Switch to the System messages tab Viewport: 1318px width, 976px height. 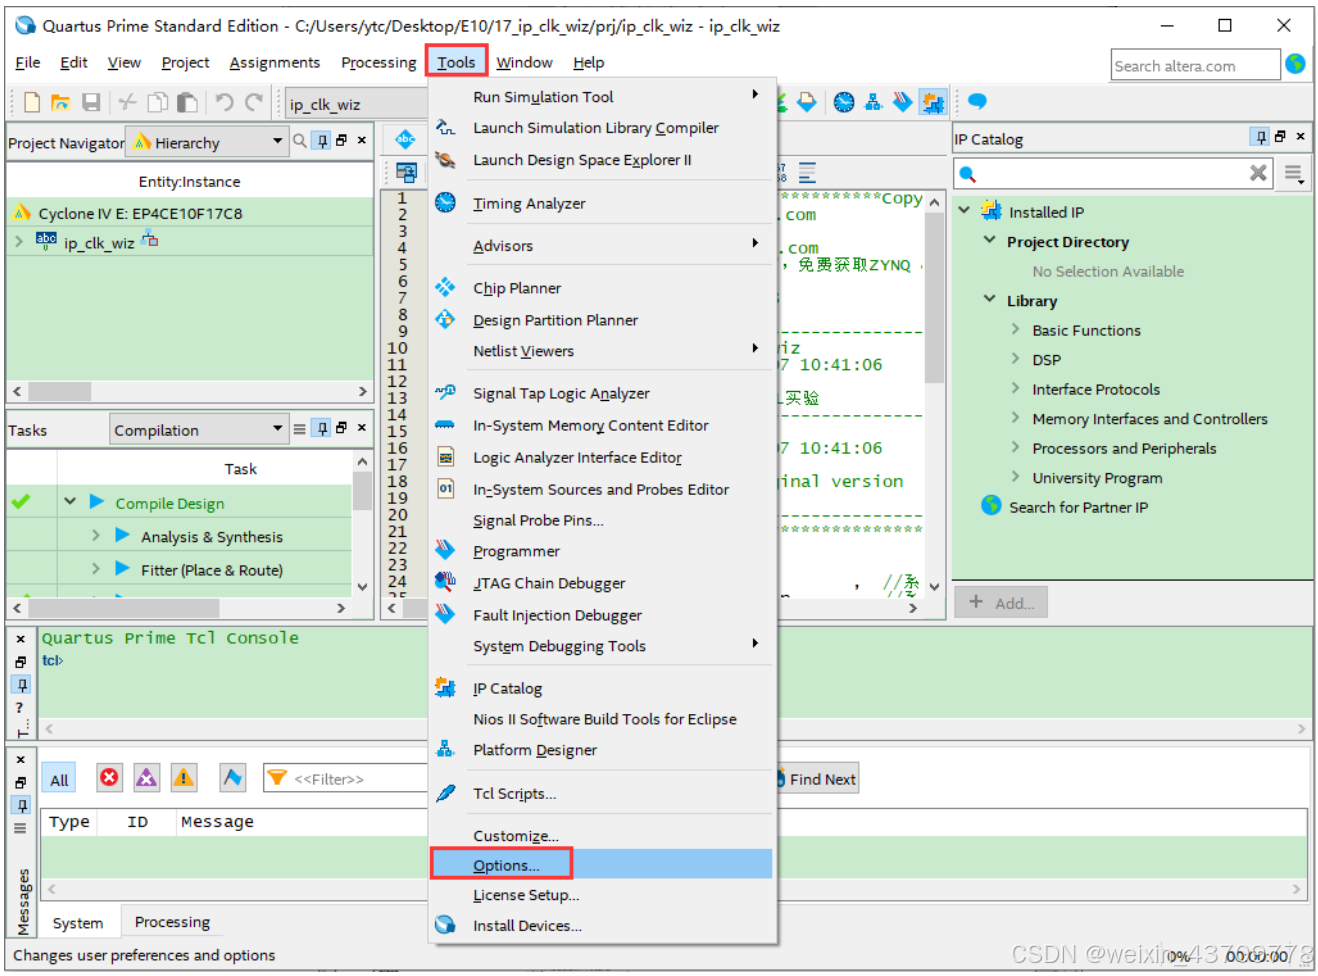[78, 922]
